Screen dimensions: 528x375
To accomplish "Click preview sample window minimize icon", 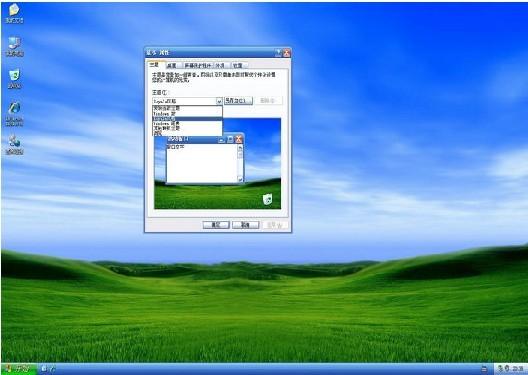I will pos(222,139).
